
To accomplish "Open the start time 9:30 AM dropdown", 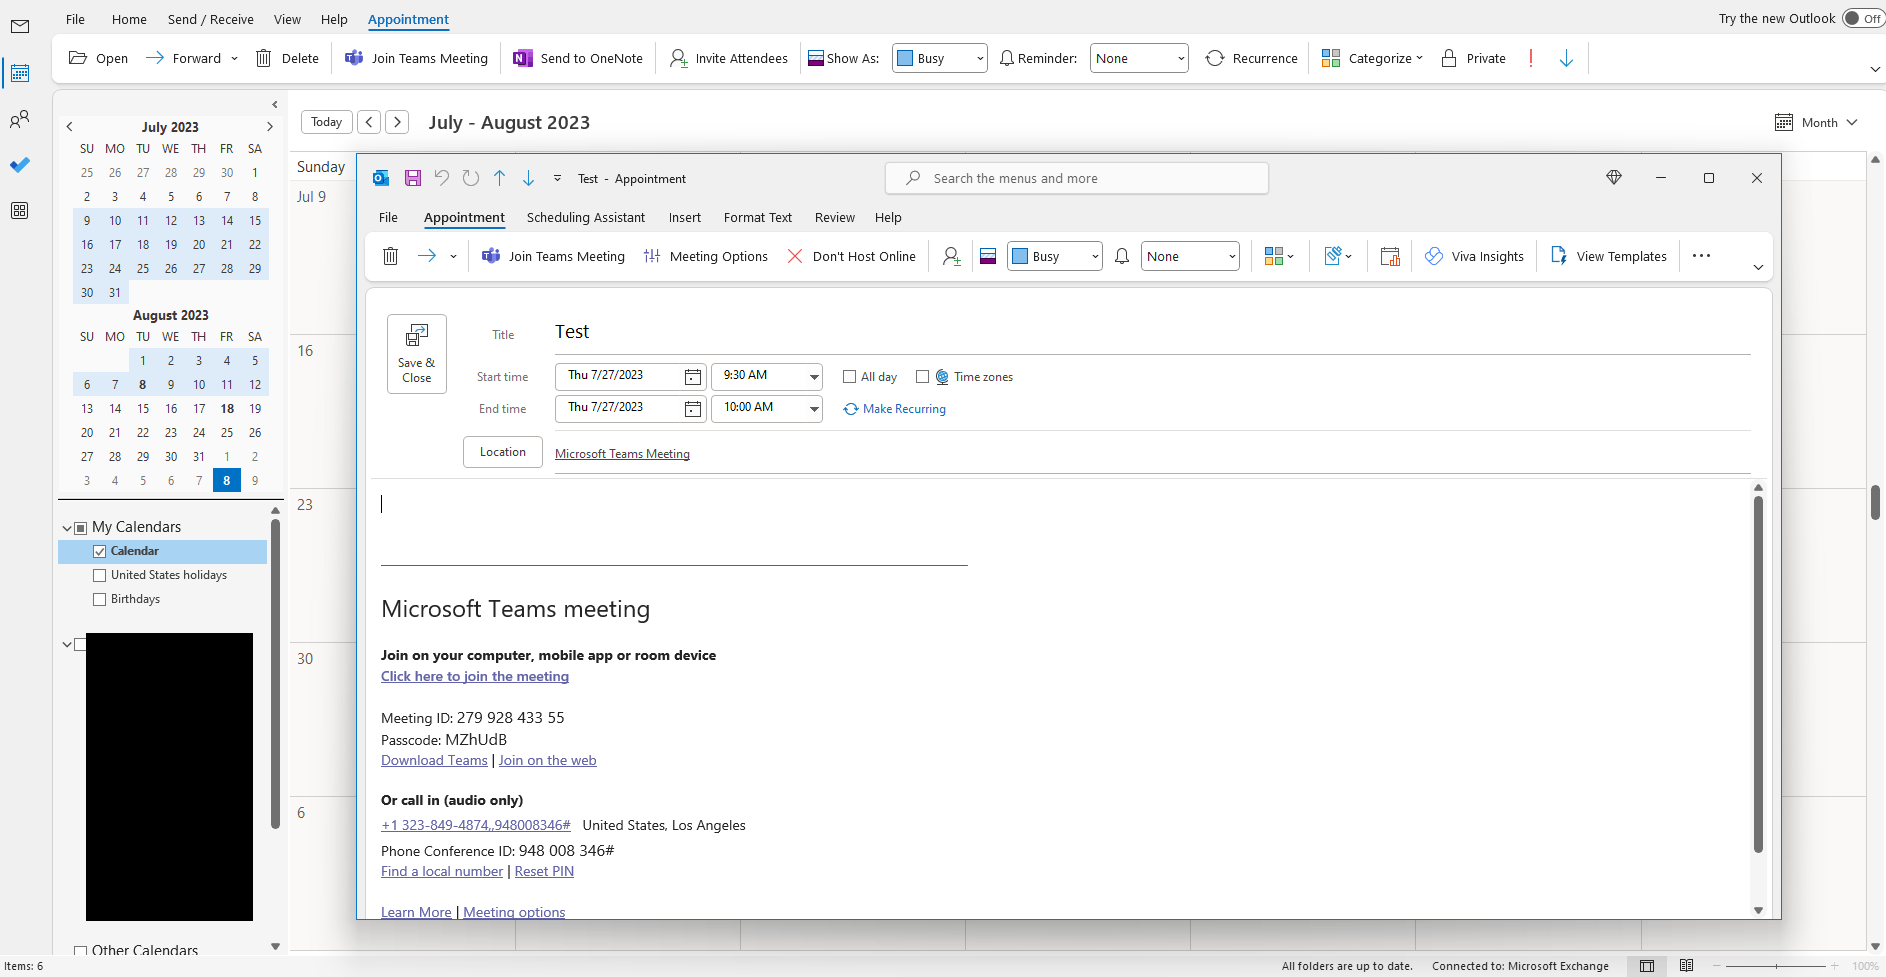I will point(814,376).
